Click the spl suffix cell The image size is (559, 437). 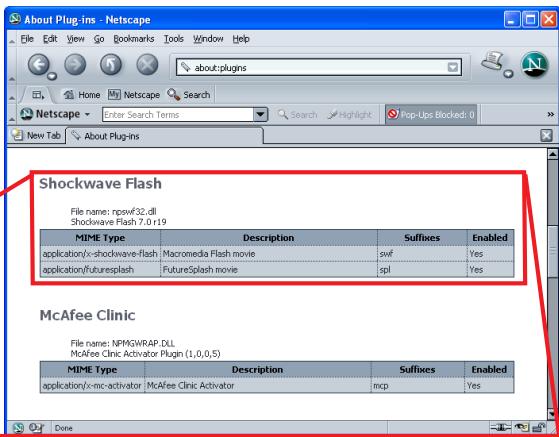422,269
